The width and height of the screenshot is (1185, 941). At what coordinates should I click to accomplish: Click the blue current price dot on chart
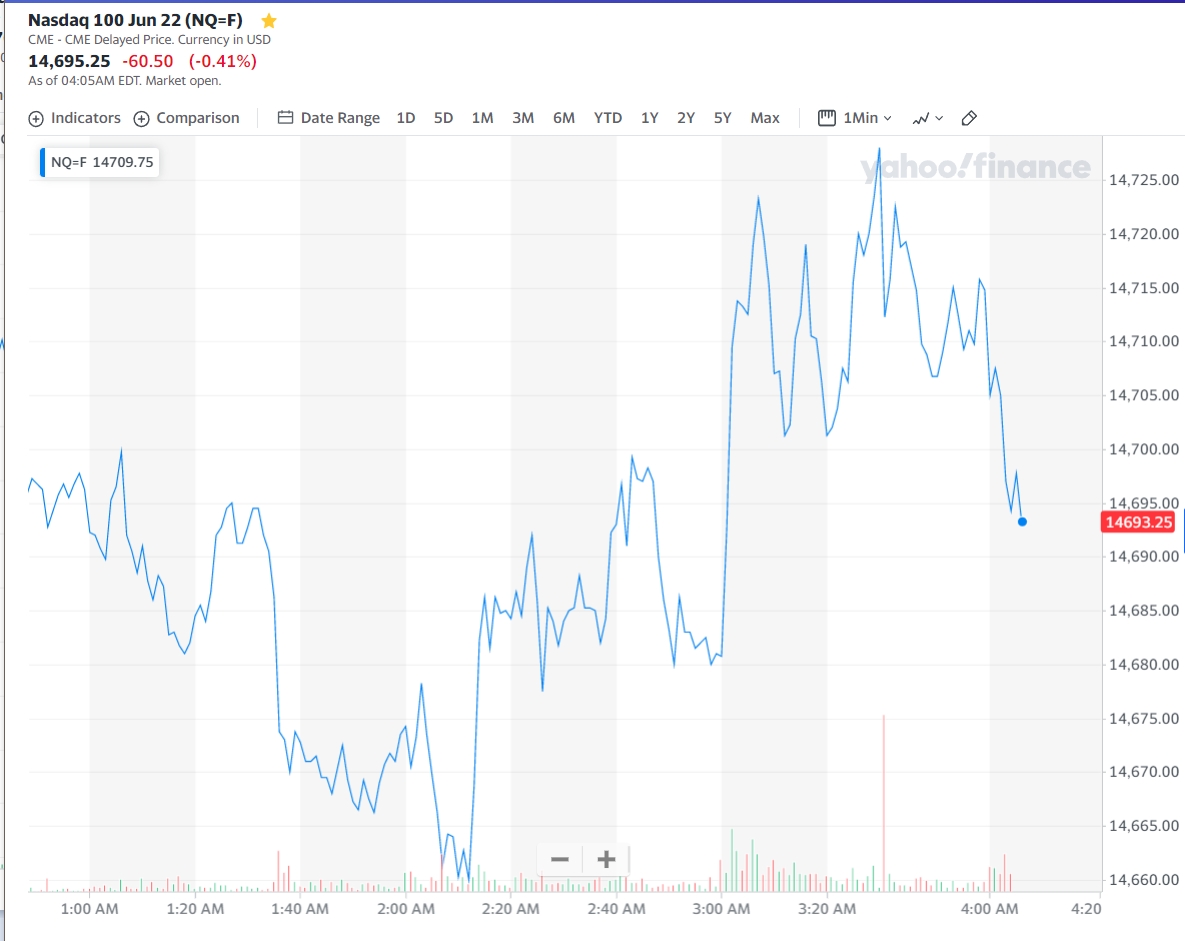pos(1023,522)
